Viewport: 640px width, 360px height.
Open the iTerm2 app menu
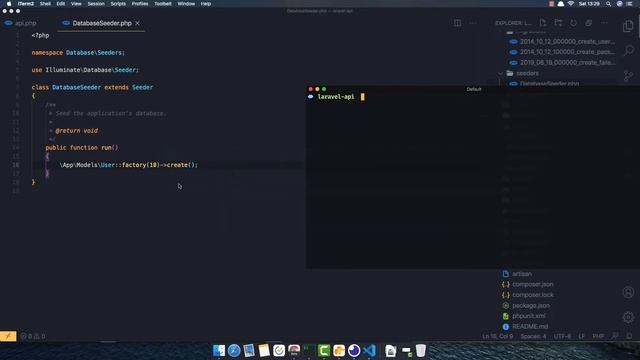point(26,4)
